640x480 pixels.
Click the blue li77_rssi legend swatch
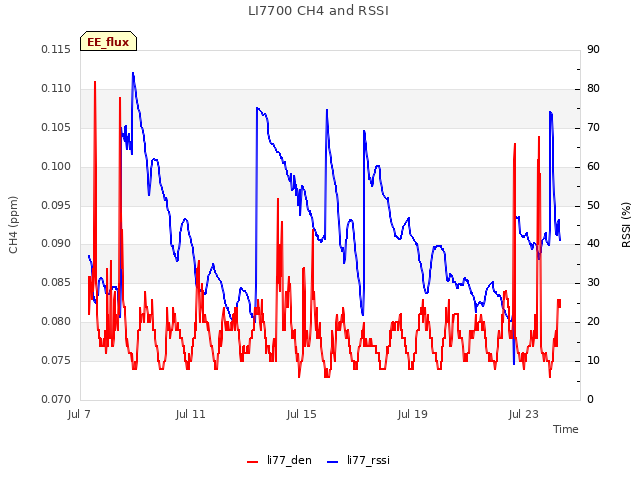coord(333,462)
